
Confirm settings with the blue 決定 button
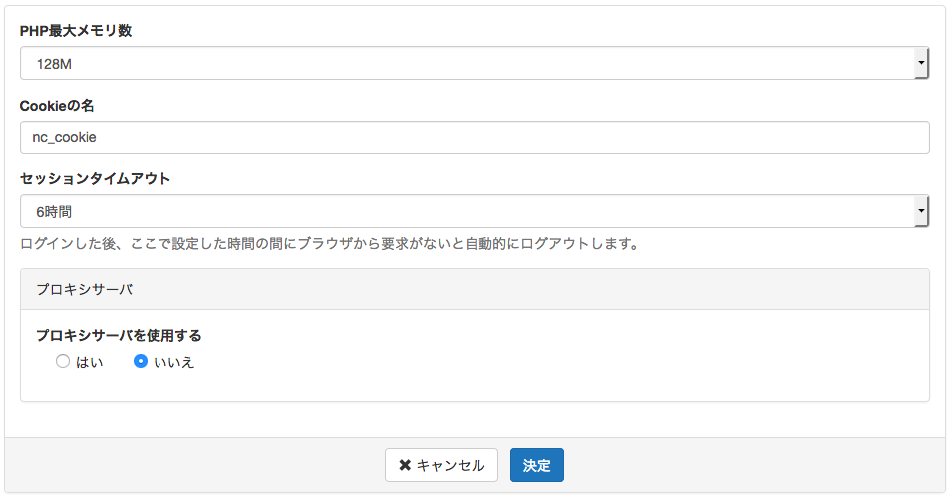(x=537, y=465)
